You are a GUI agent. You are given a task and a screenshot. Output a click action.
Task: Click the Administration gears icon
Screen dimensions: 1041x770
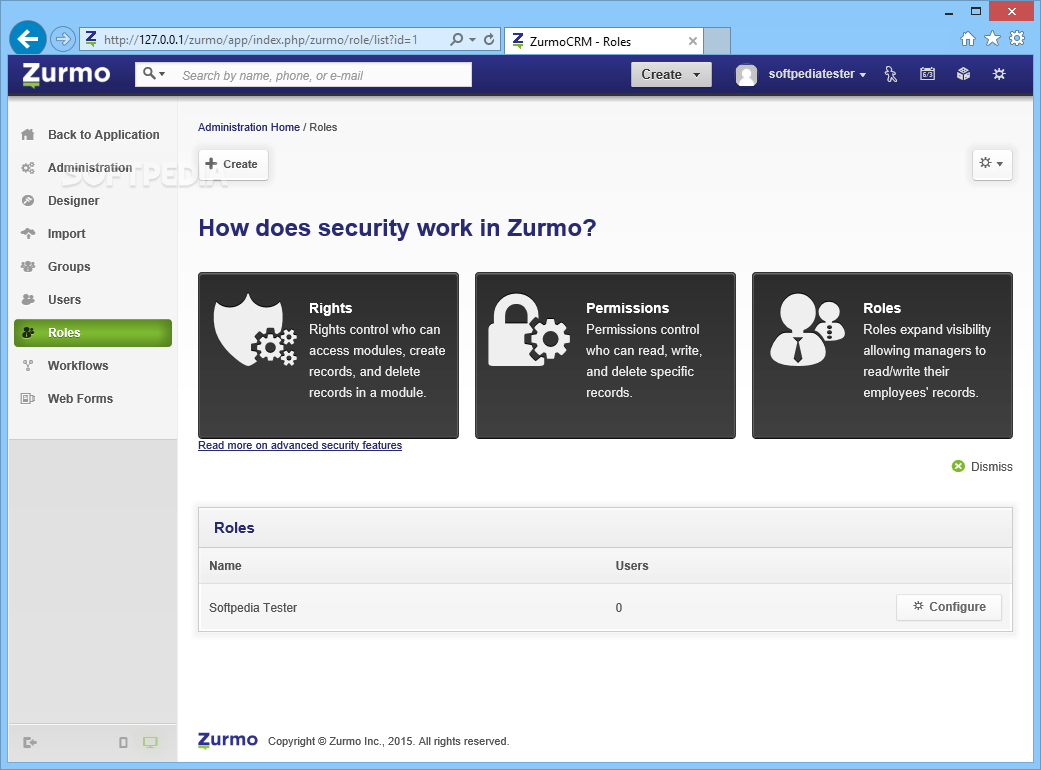click(x=28, y=168)
